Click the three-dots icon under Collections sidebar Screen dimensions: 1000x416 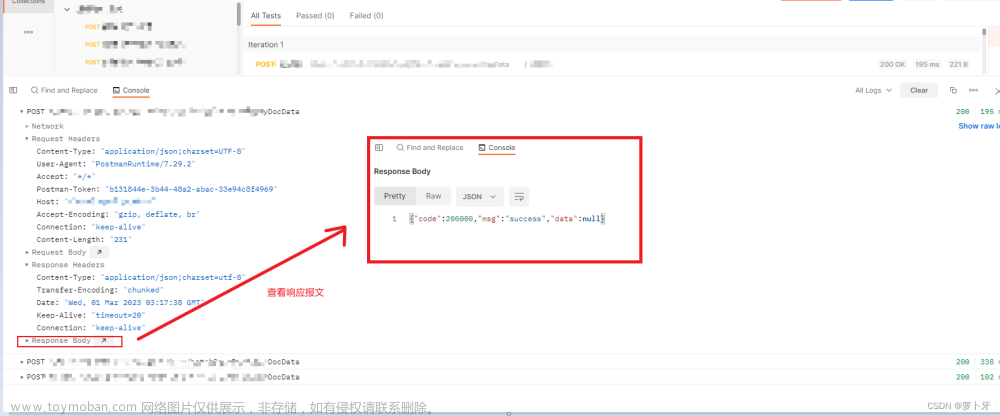pos(28,33)
